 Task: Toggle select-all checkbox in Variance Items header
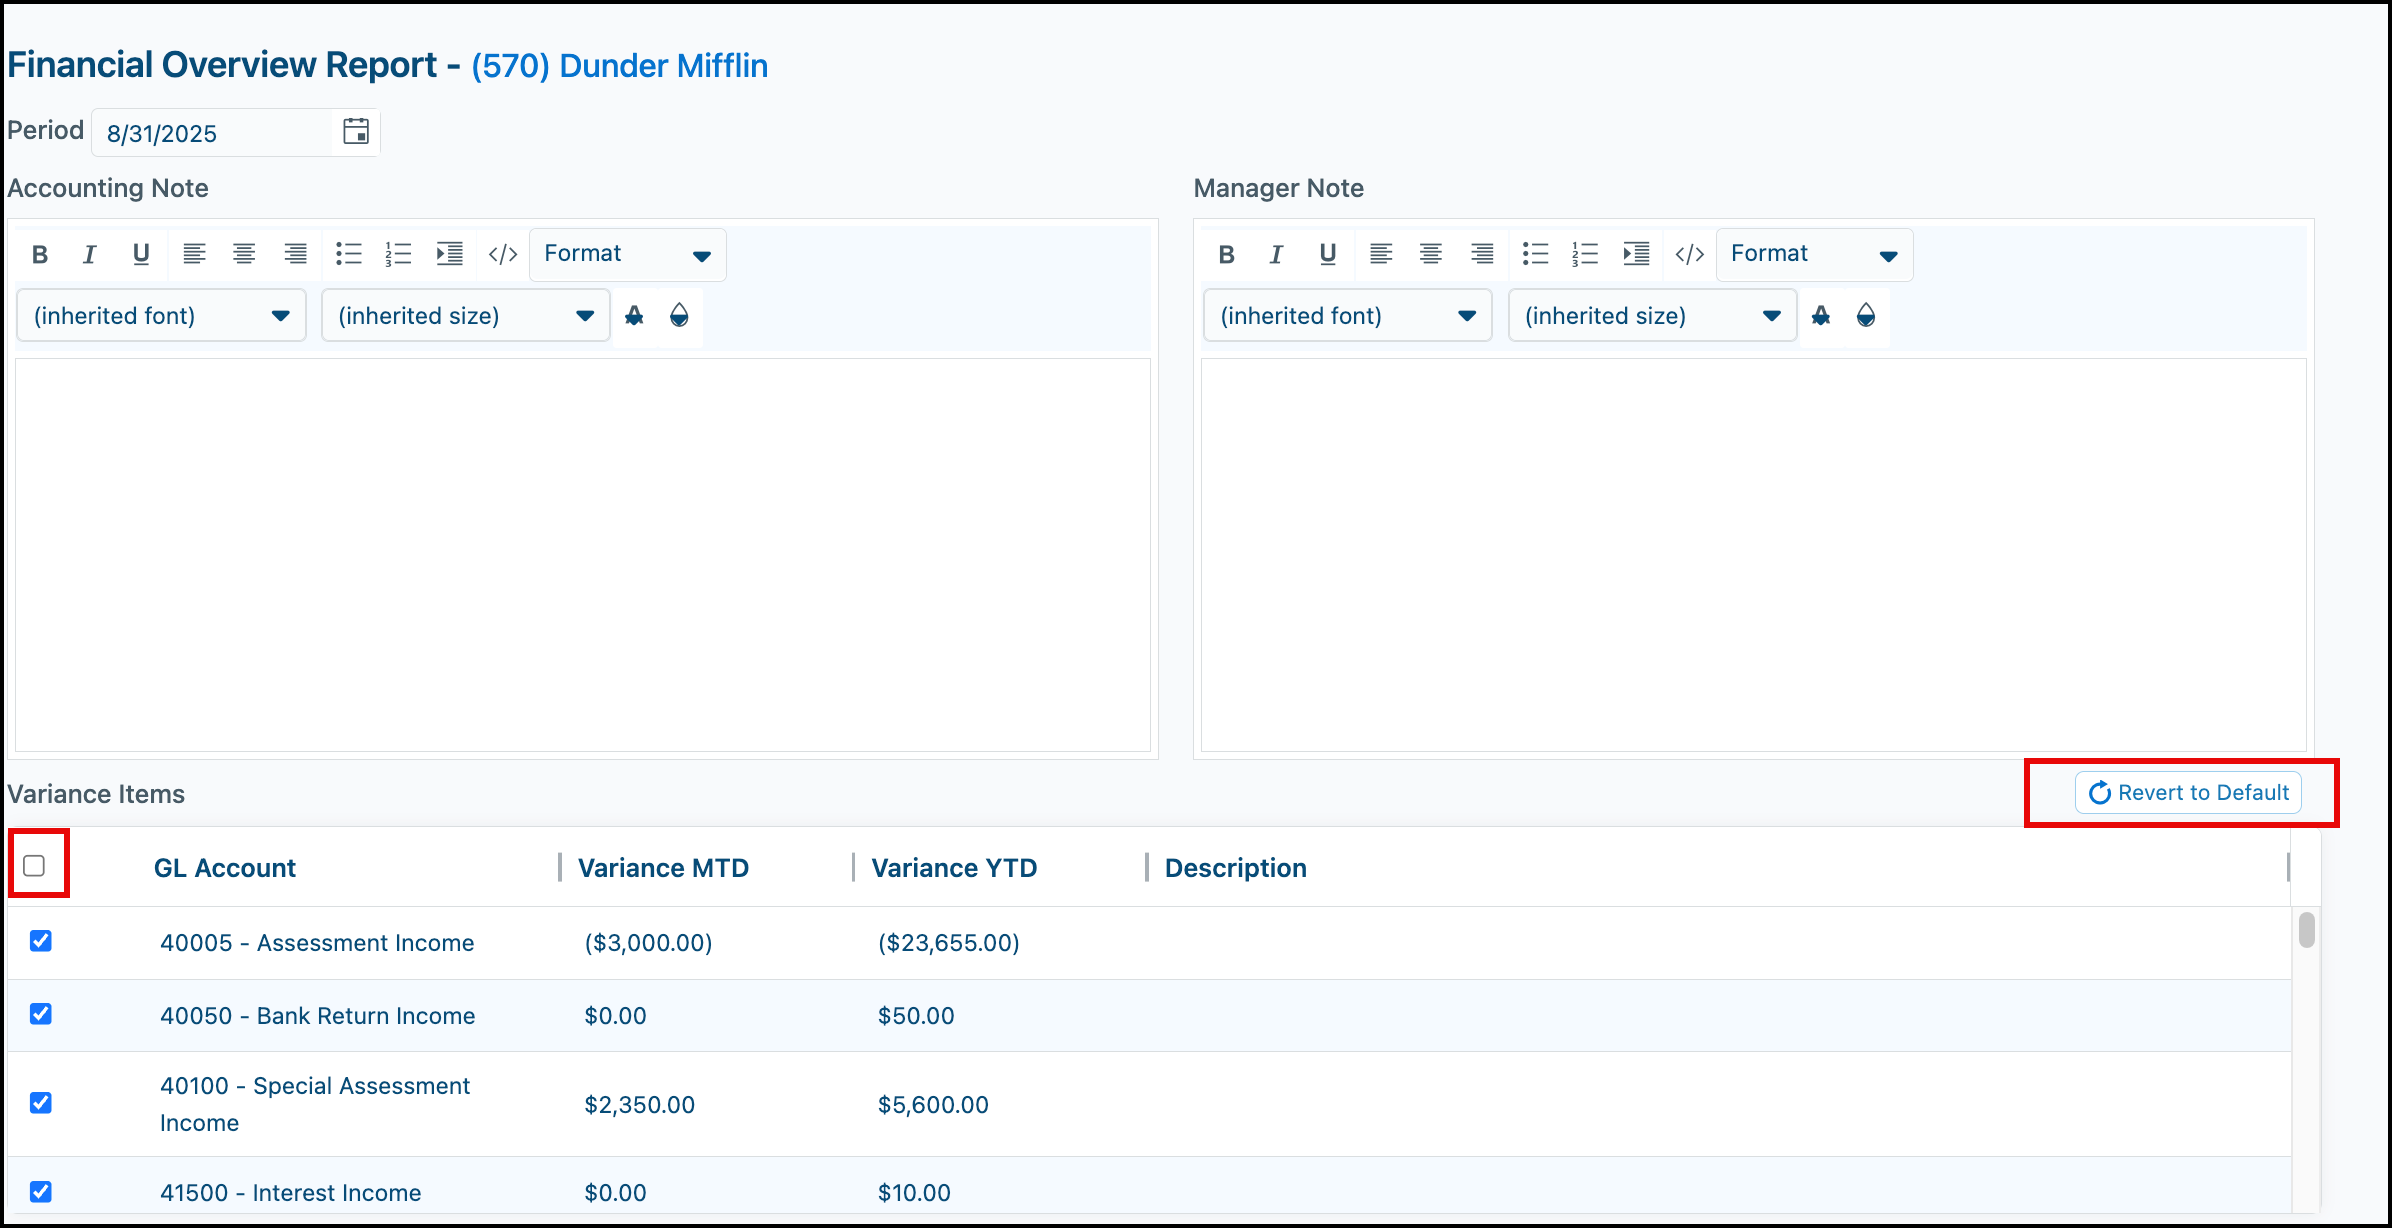point(34,865)
